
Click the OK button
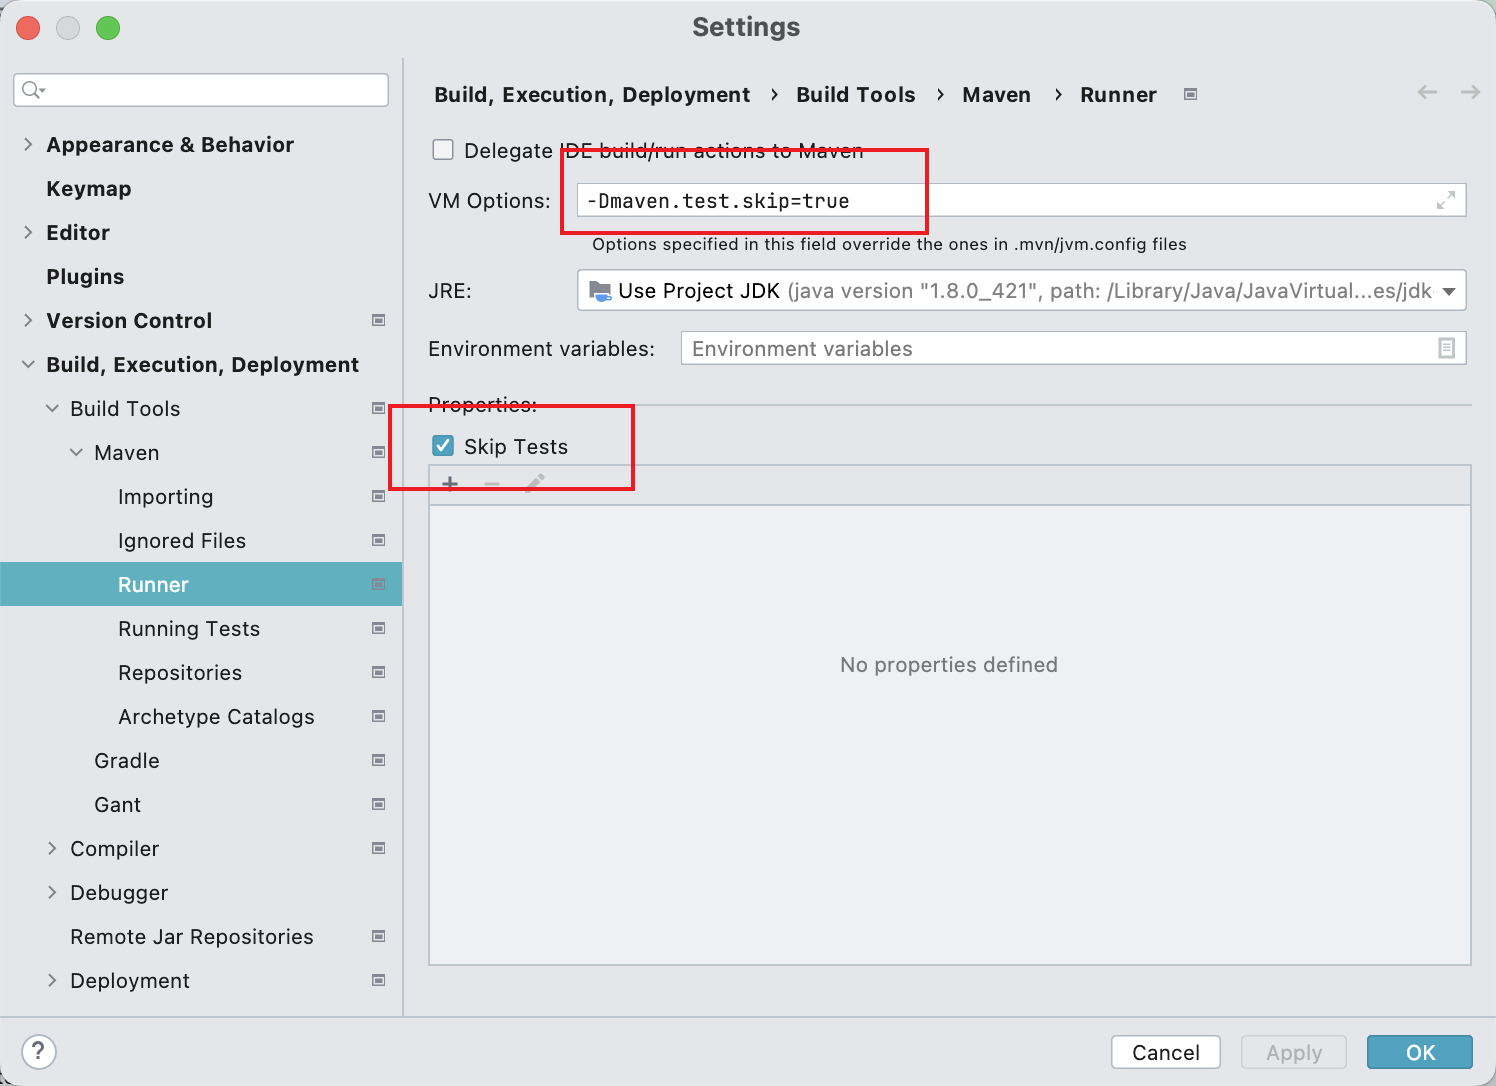(1419, 1052)
